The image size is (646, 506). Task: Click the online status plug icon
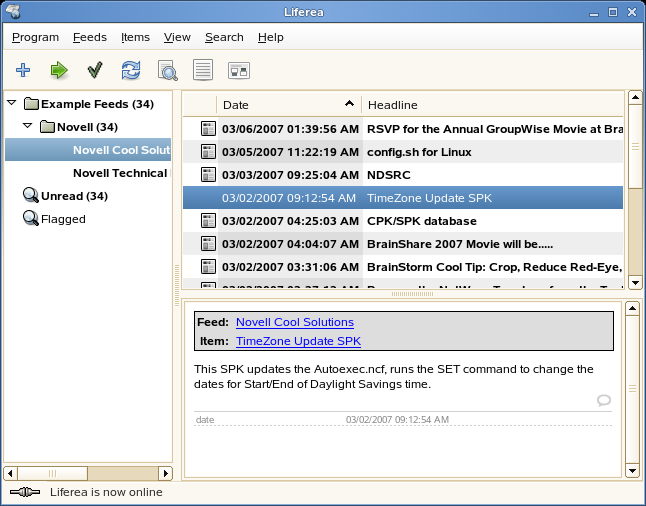[25, 492]
